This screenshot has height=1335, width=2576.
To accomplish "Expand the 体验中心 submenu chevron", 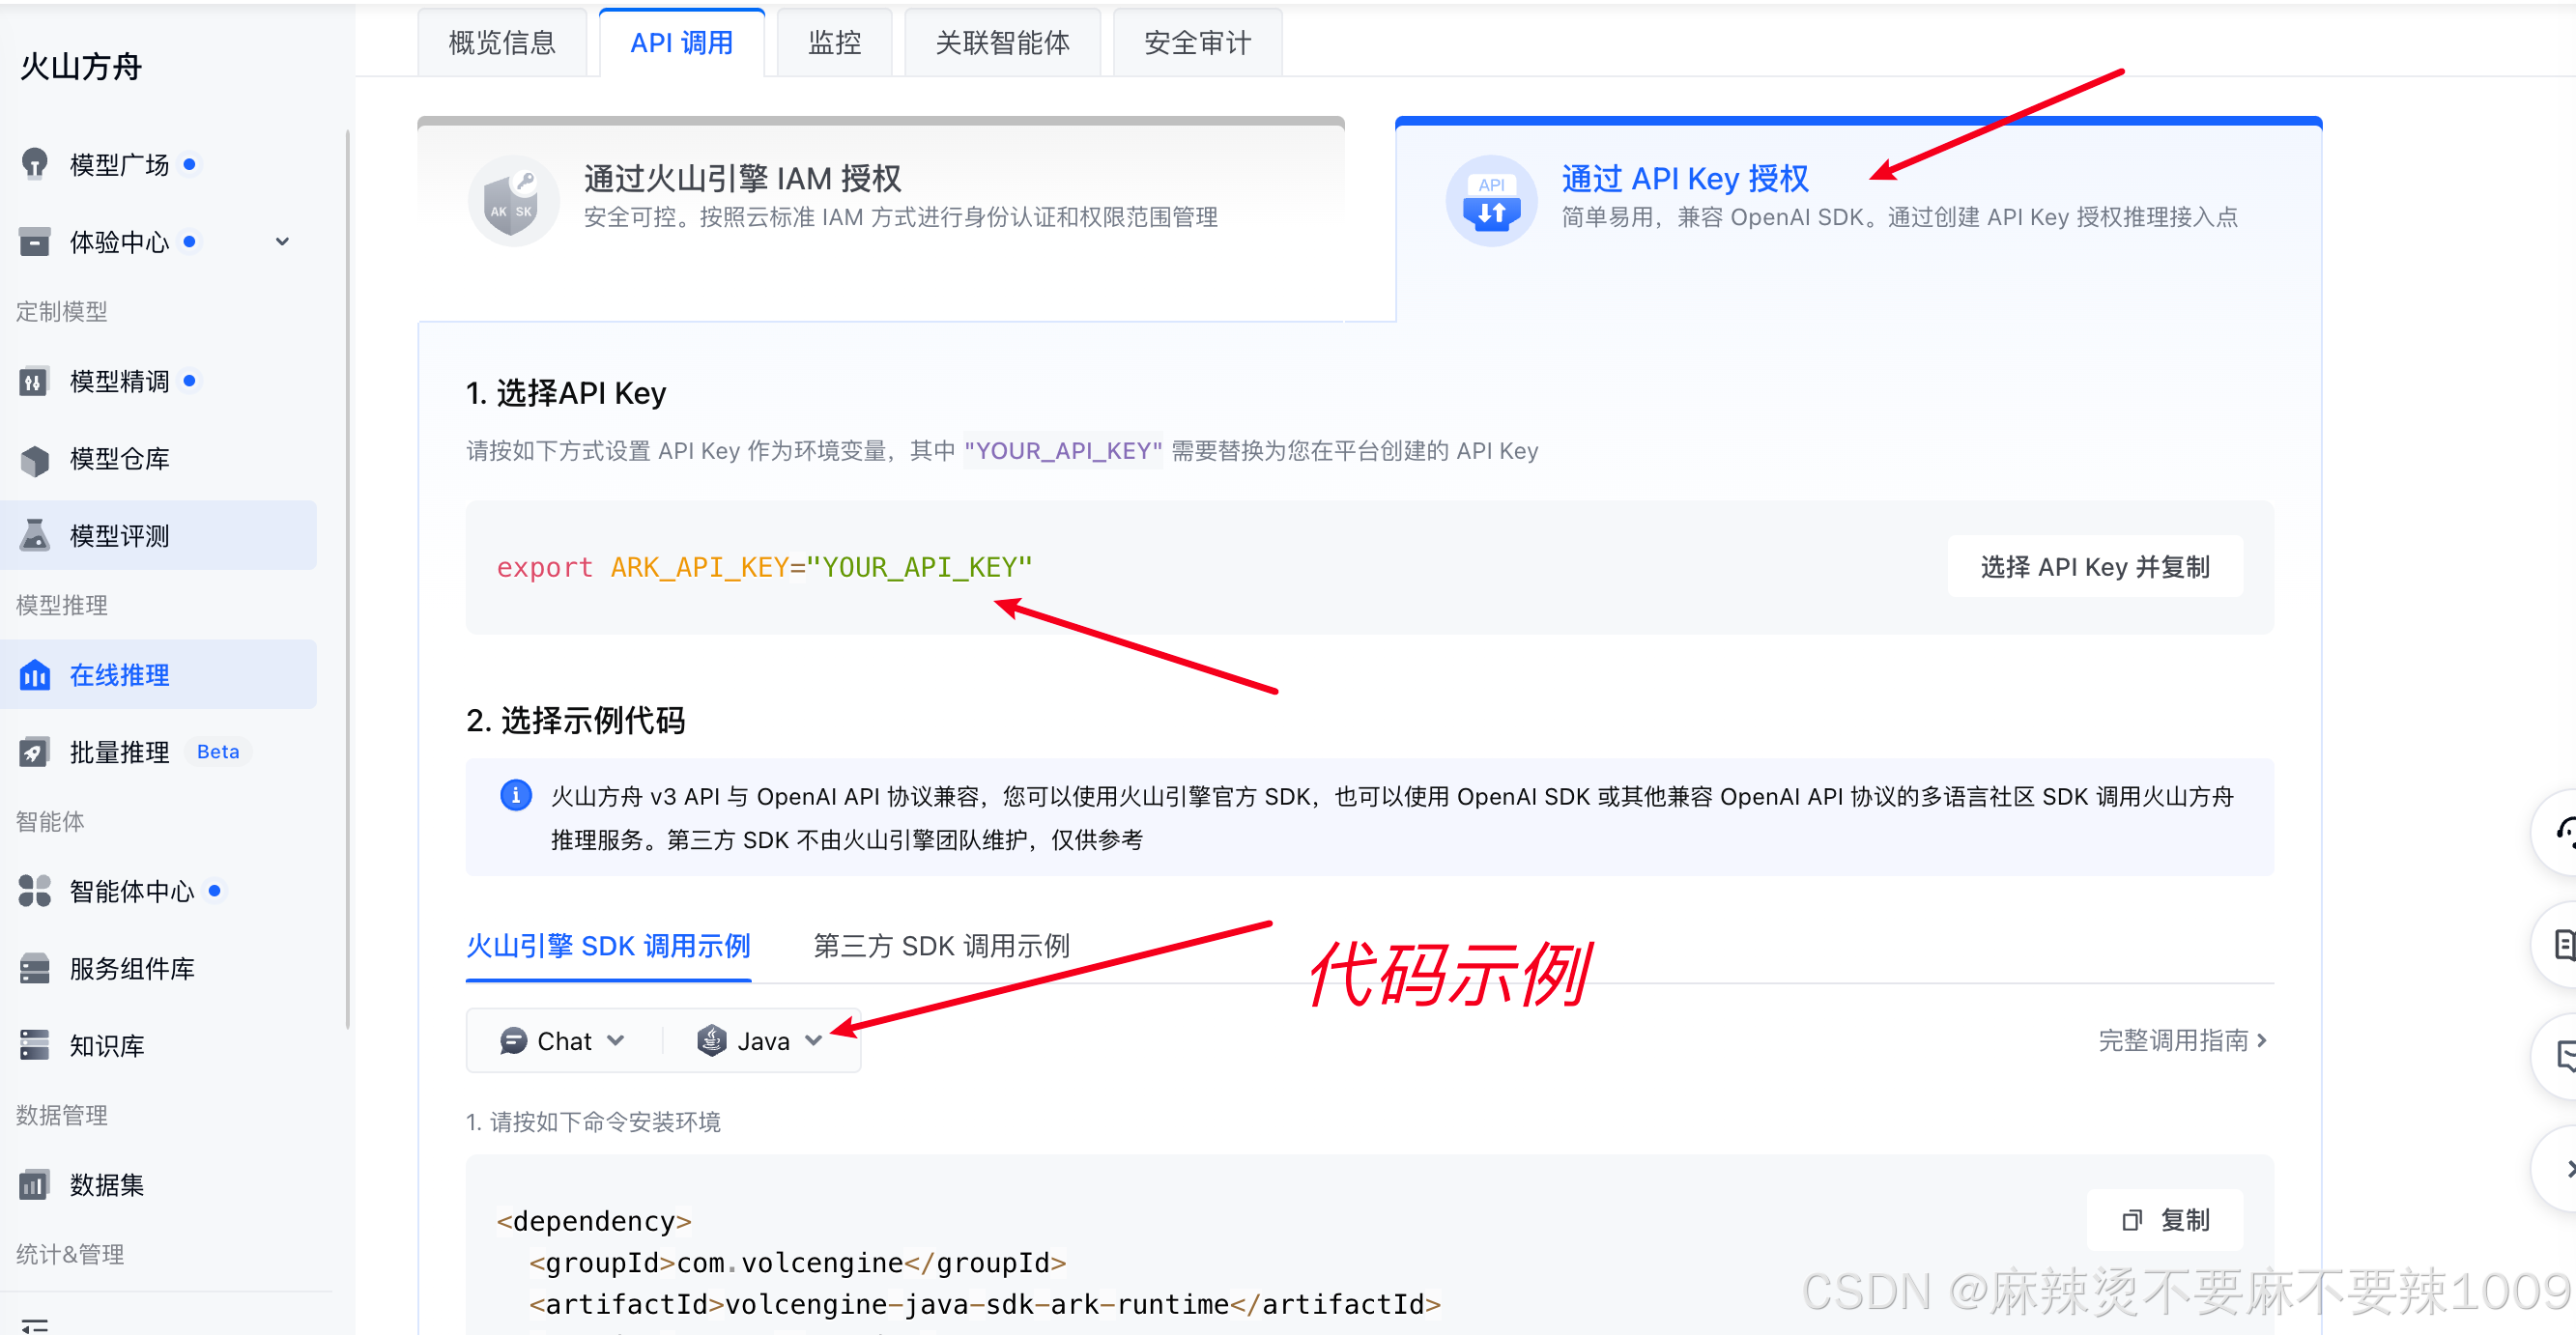I will click(x=282, y=242).
